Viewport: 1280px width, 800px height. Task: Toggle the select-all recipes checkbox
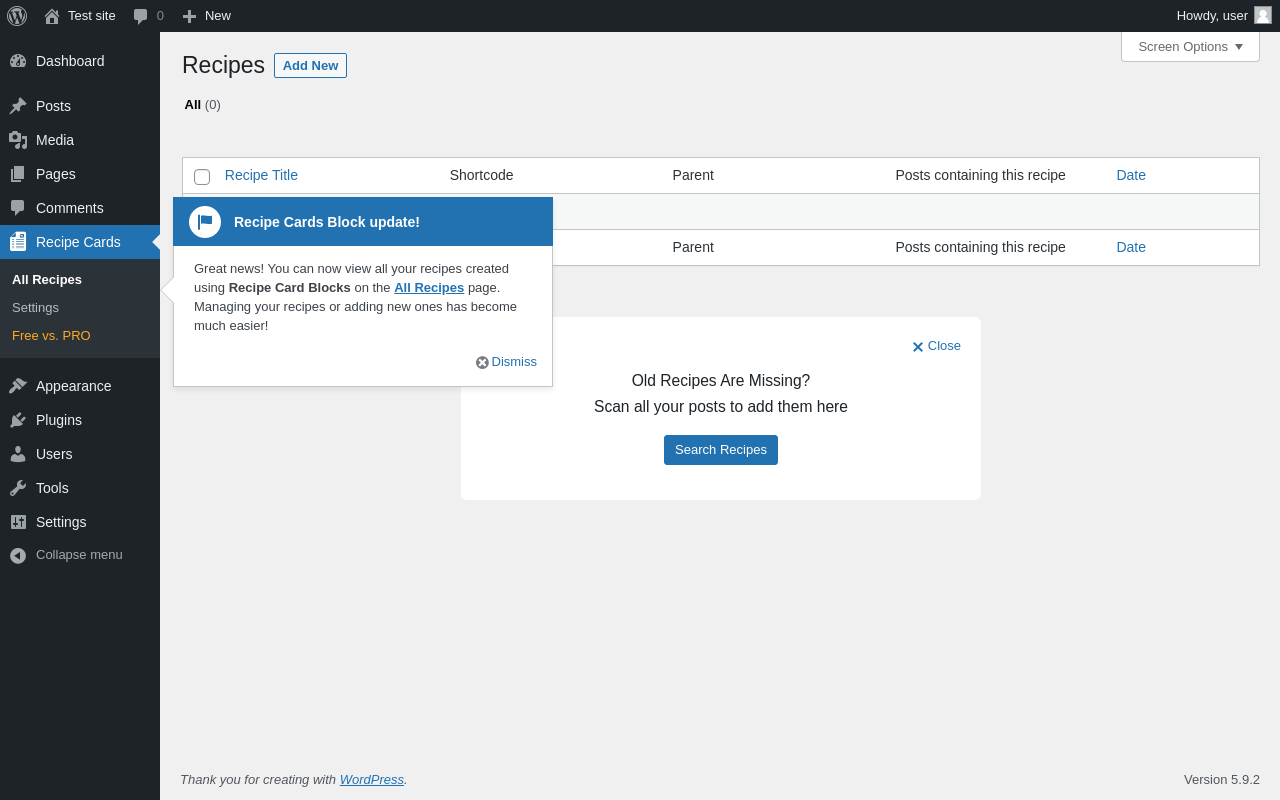(x=202, y=177)
